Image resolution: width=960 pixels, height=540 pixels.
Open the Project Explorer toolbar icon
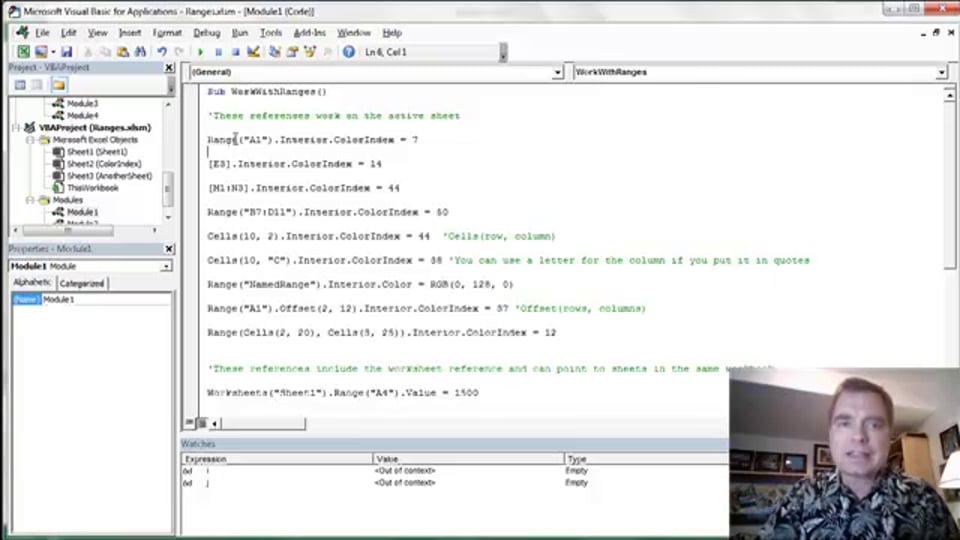pyautogui.click(x=274, y=52)
